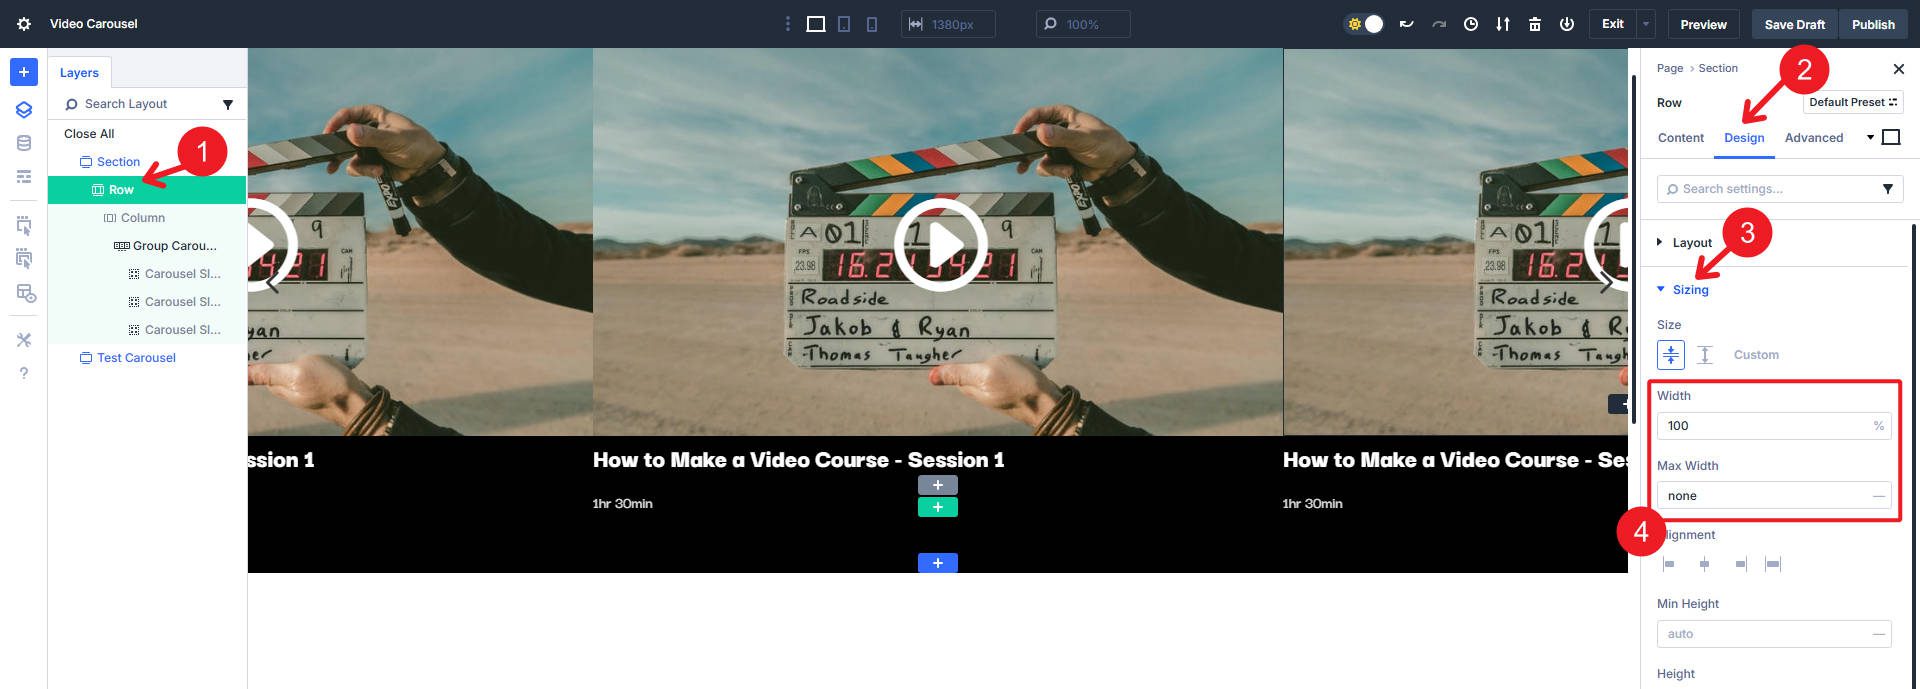
Task: Click the Publish button
Action: [x=1873, y=24]
